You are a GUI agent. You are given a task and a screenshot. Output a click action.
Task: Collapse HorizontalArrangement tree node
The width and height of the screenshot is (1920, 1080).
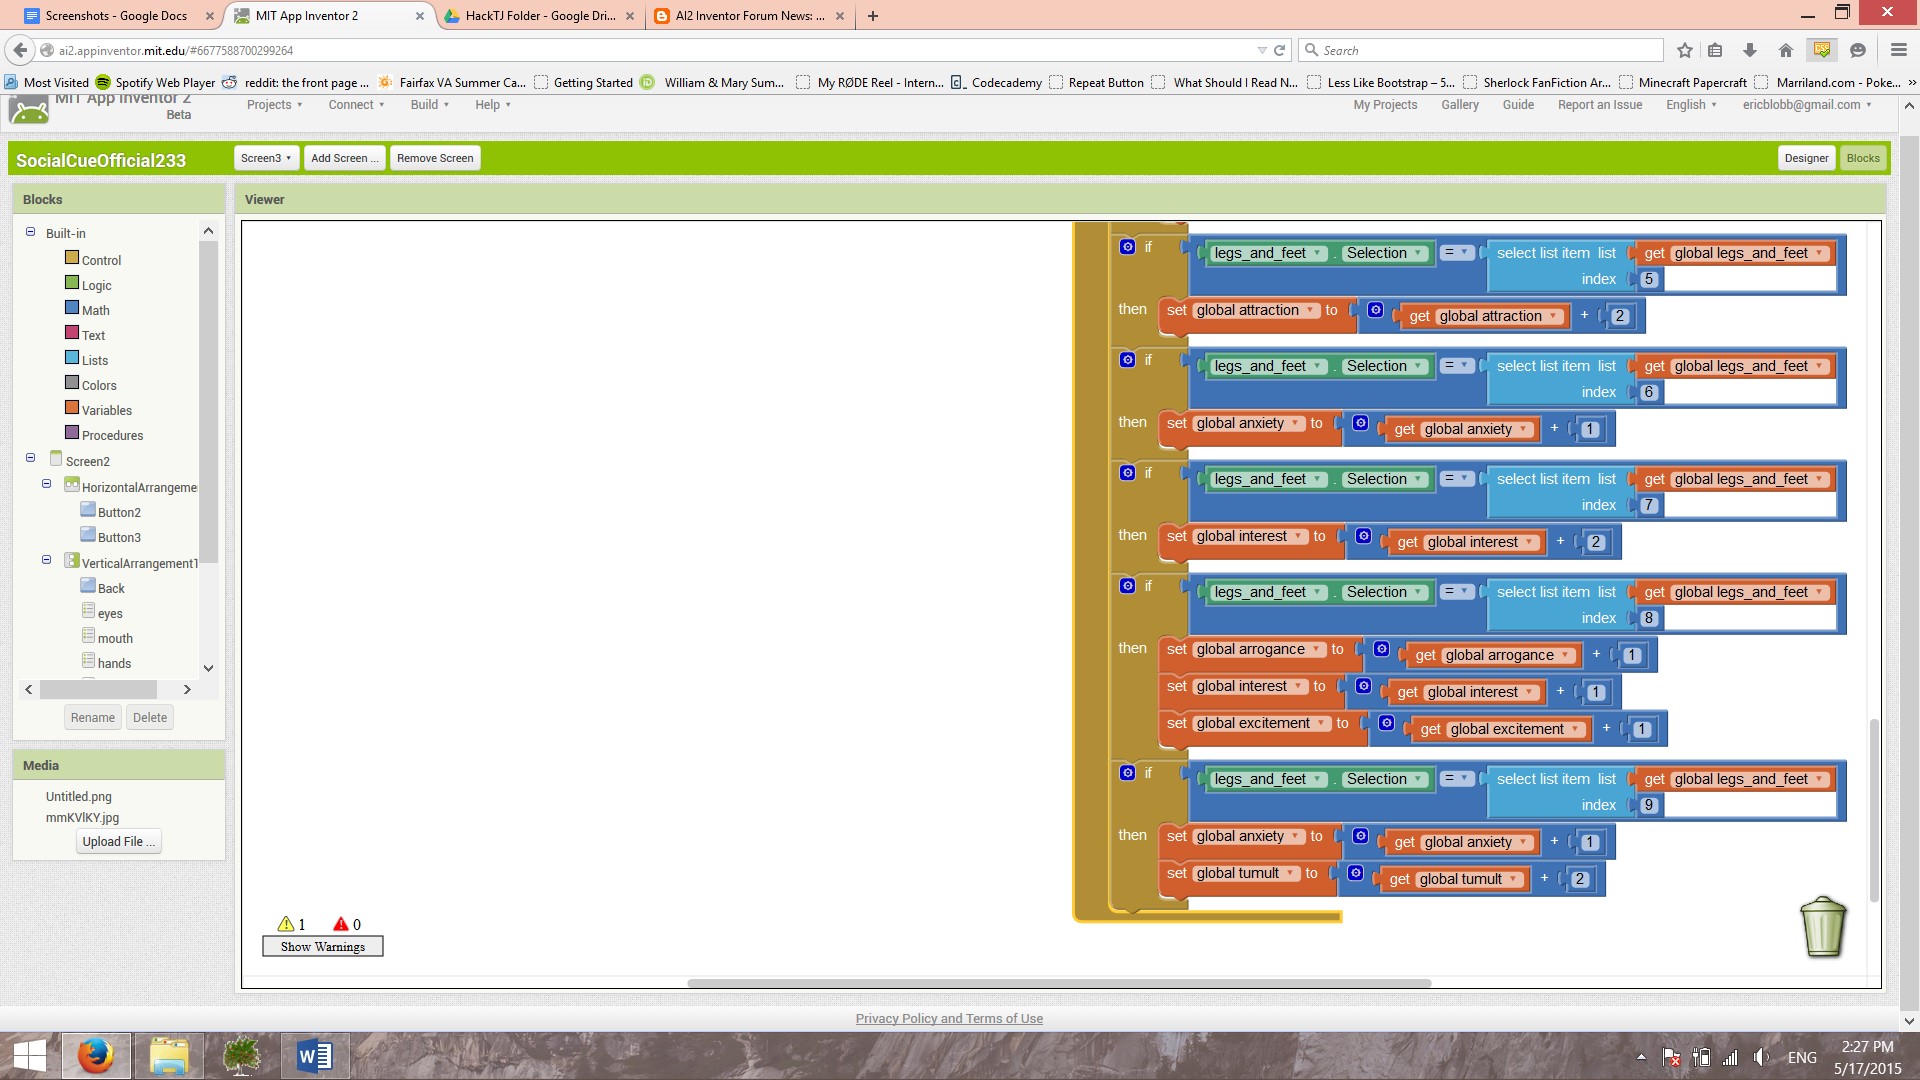(x=46, y=484)
